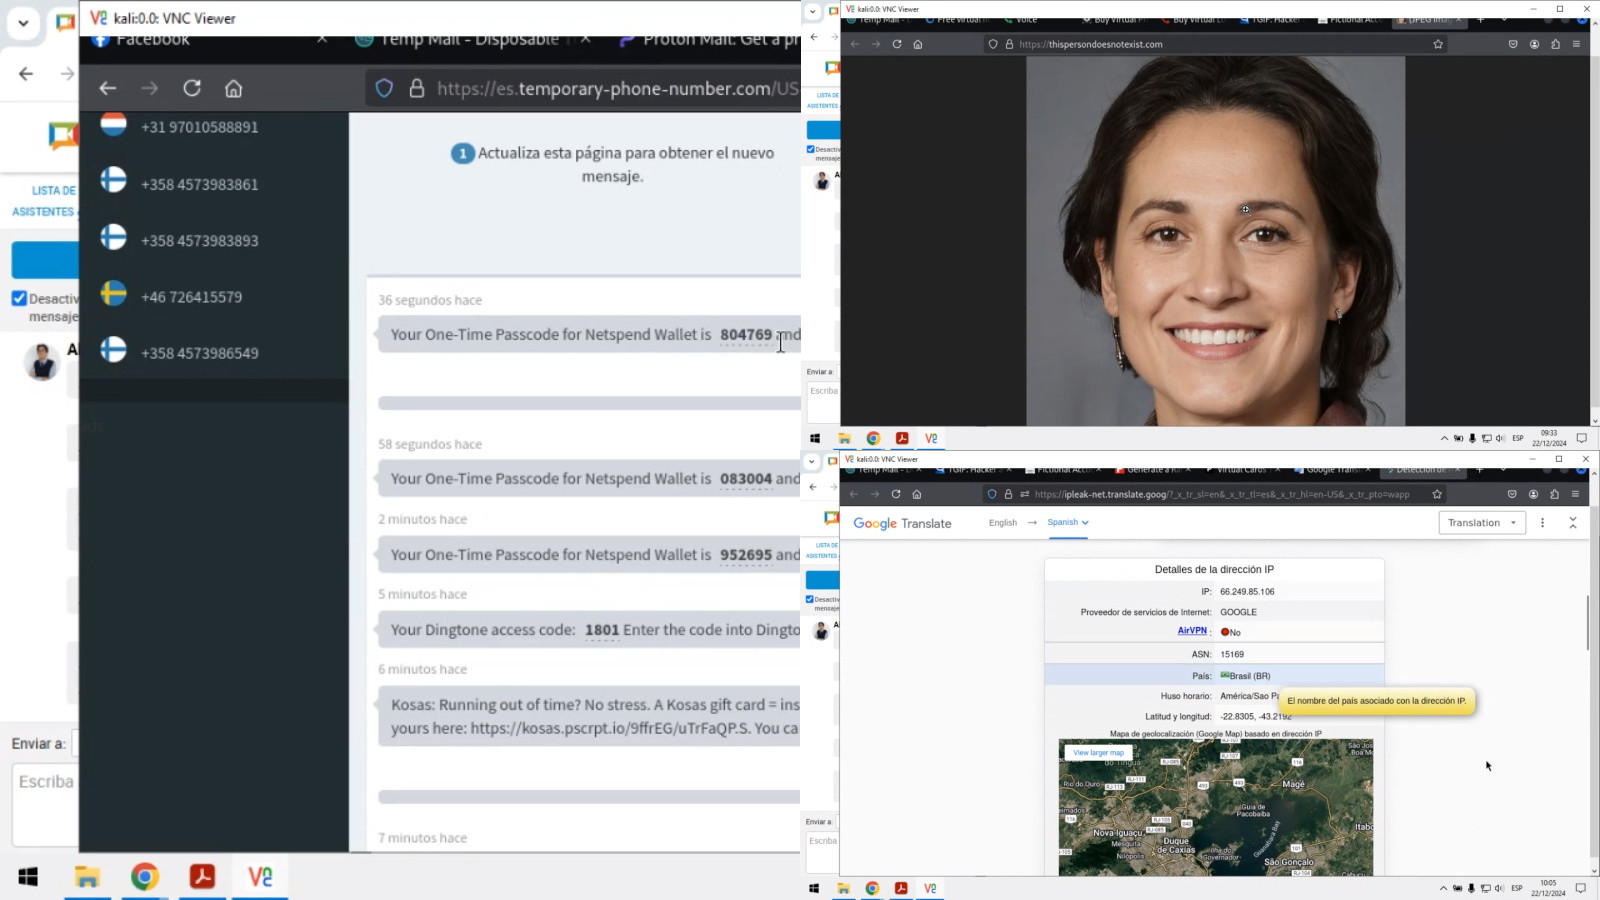Open extensions icon in top-right browser toolbar

pos(1555,44)
